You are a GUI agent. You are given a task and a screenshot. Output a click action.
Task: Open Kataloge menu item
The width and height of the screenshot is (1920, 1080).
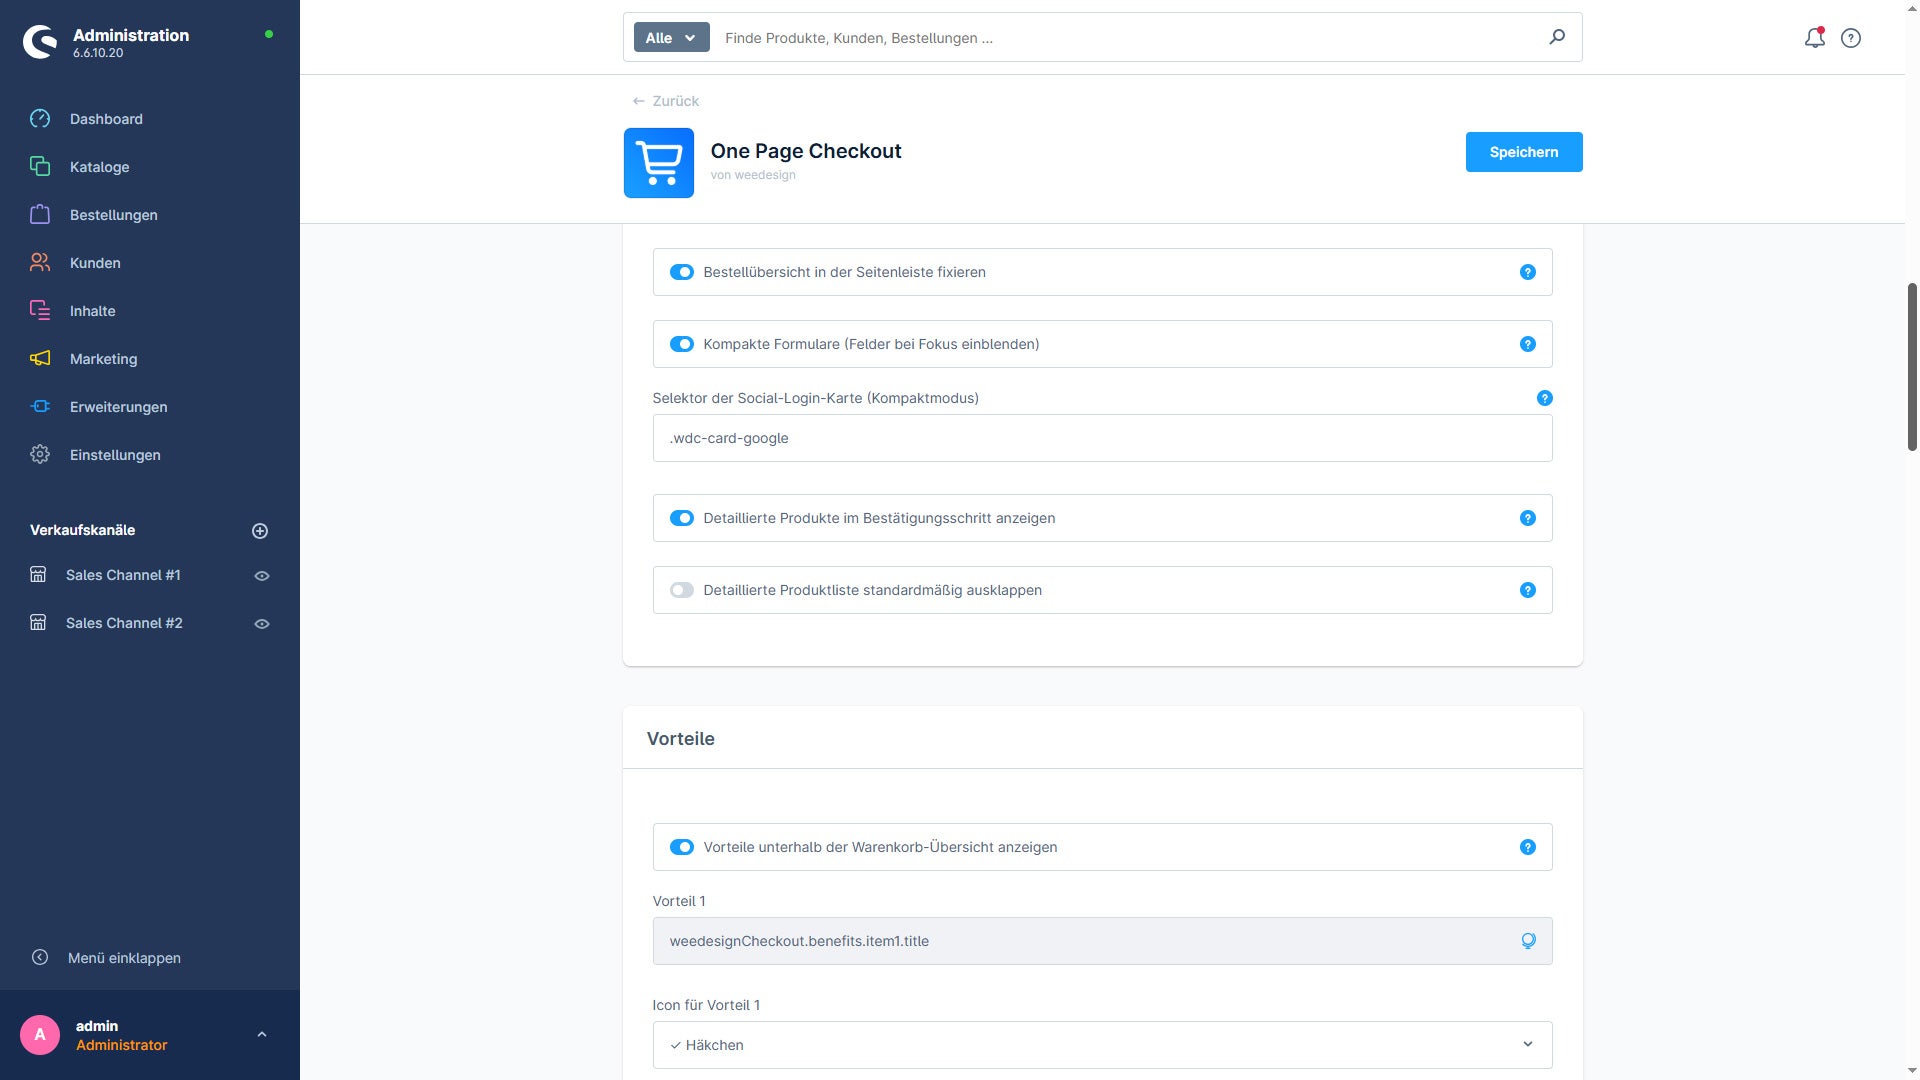point(99,167)
